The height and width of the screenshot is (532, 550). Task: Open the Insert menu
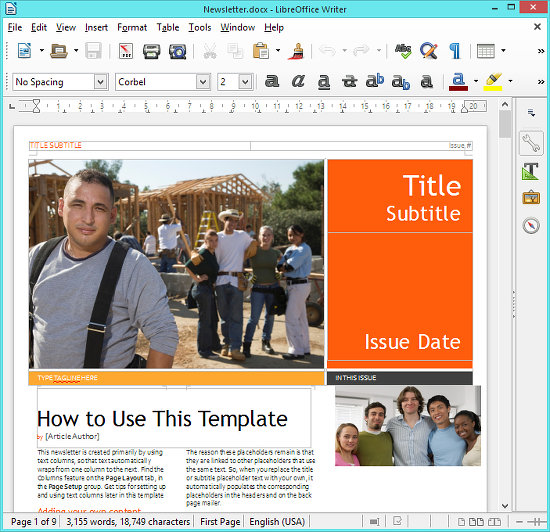click(96, 27)
